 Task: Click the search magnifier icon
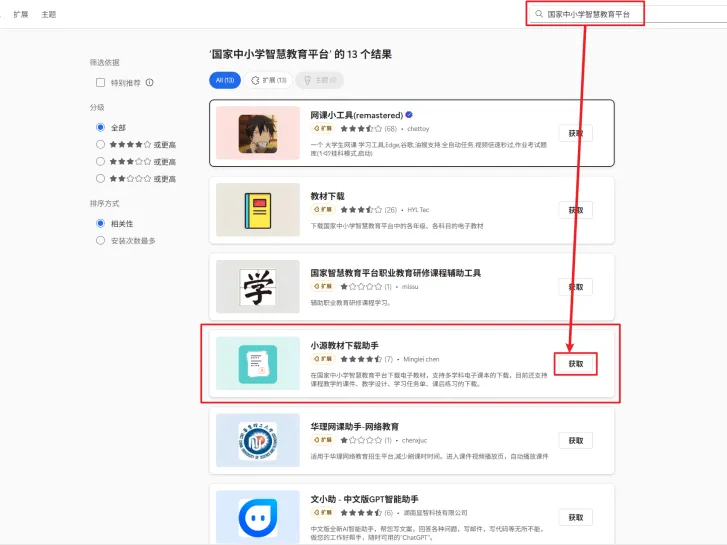(x=539, y=14)
